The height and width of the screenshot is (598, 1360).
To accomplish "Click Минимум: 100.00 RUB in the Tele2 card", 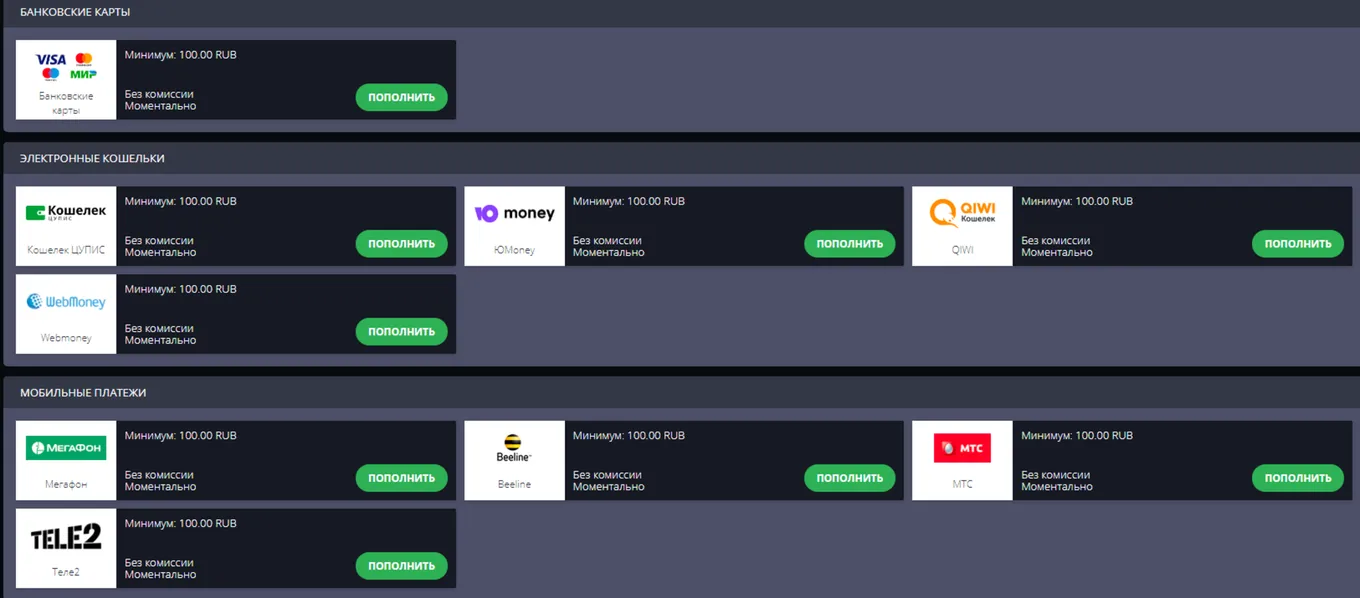I will point(180,523).
